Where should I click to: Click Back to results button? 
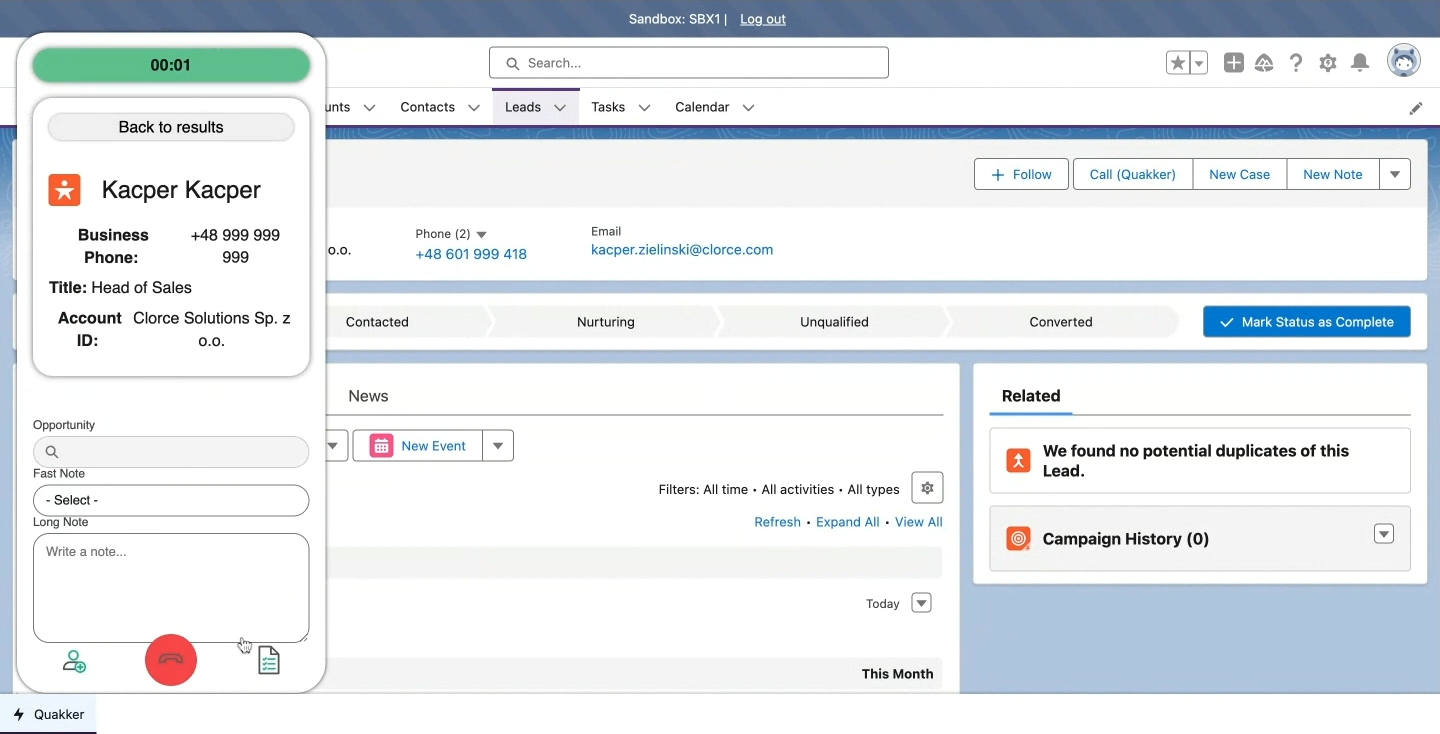tap(171, 127)
